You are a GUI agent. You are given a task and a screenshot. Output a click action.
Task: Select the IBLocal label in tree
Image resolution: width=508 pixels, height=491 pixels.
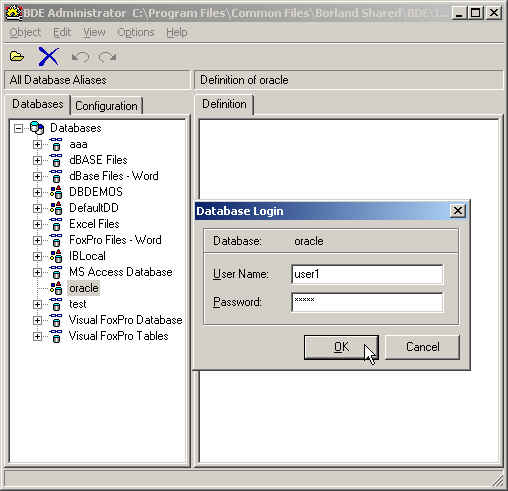point(87,256)
